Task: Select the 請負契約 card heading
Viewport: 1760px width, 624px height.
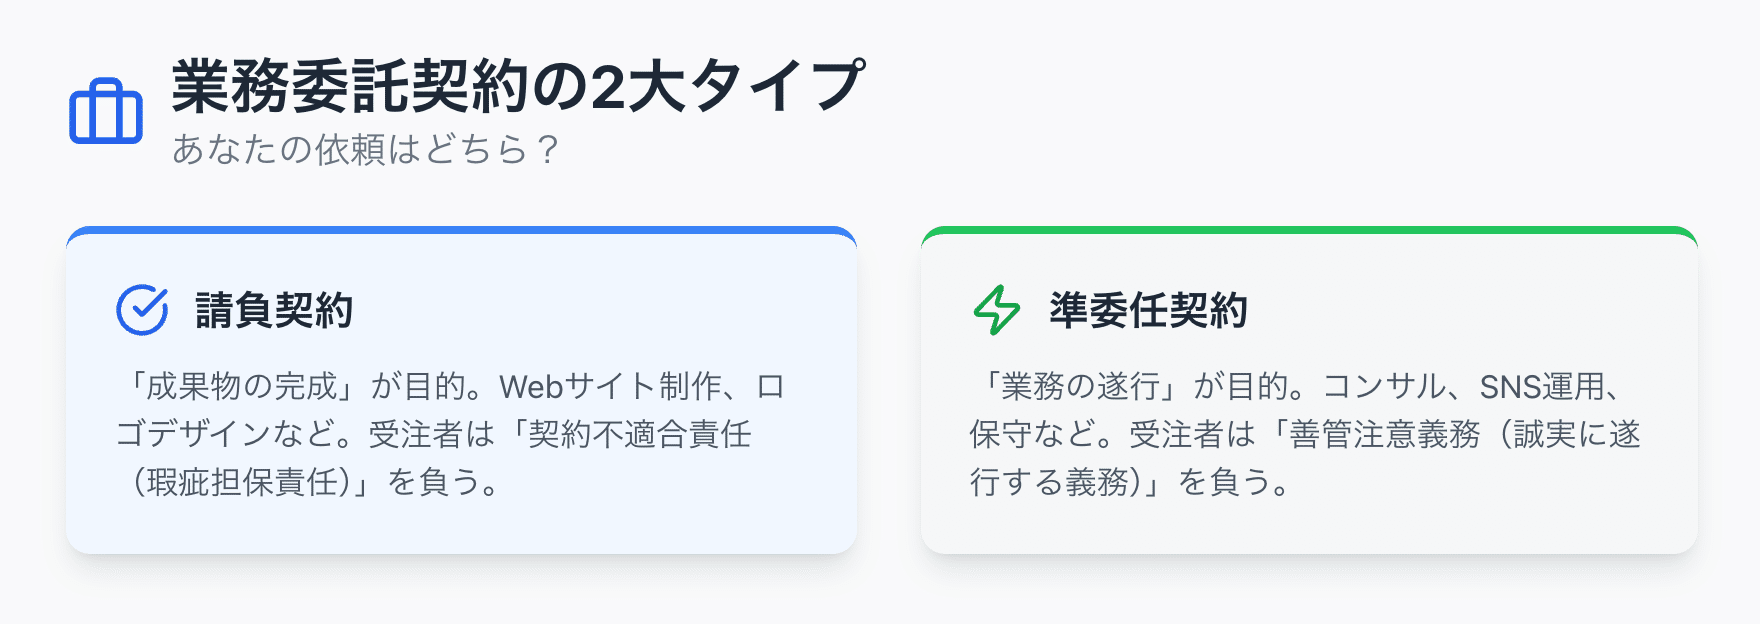Action: click(274, 310)
